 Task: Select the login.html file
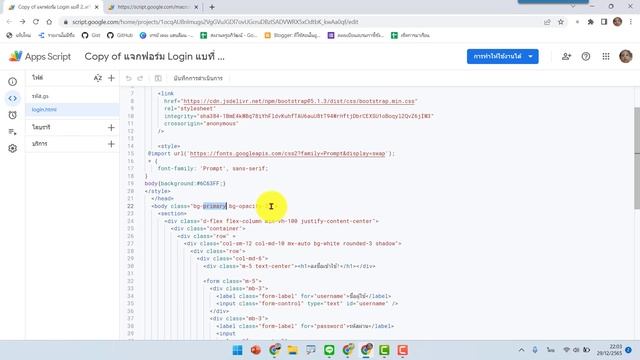72,109
